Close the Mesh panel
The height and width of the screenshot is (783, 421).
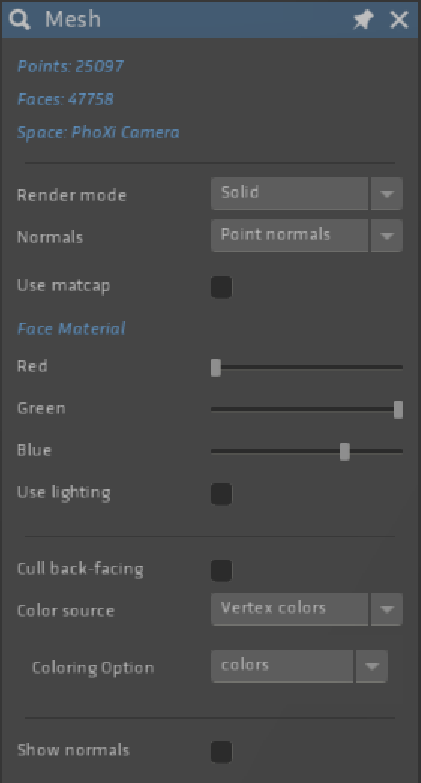coord(399,20)
